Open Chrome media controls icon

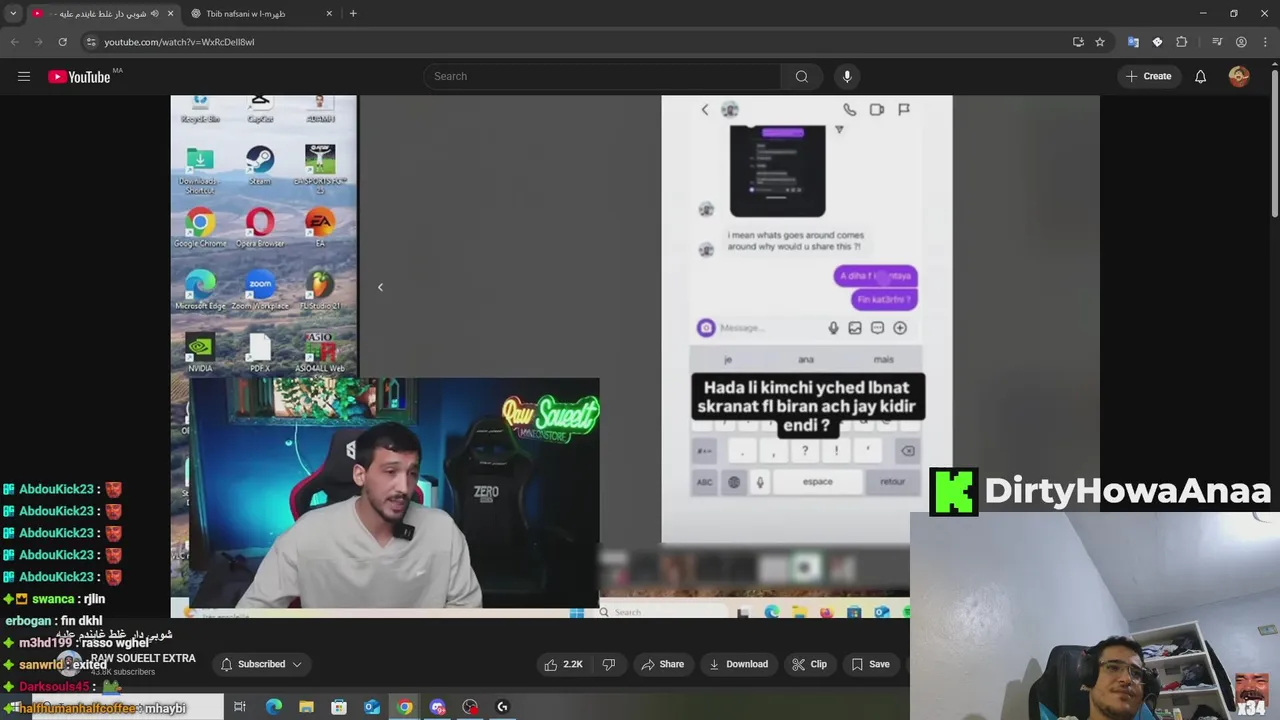coord(1217,42)
